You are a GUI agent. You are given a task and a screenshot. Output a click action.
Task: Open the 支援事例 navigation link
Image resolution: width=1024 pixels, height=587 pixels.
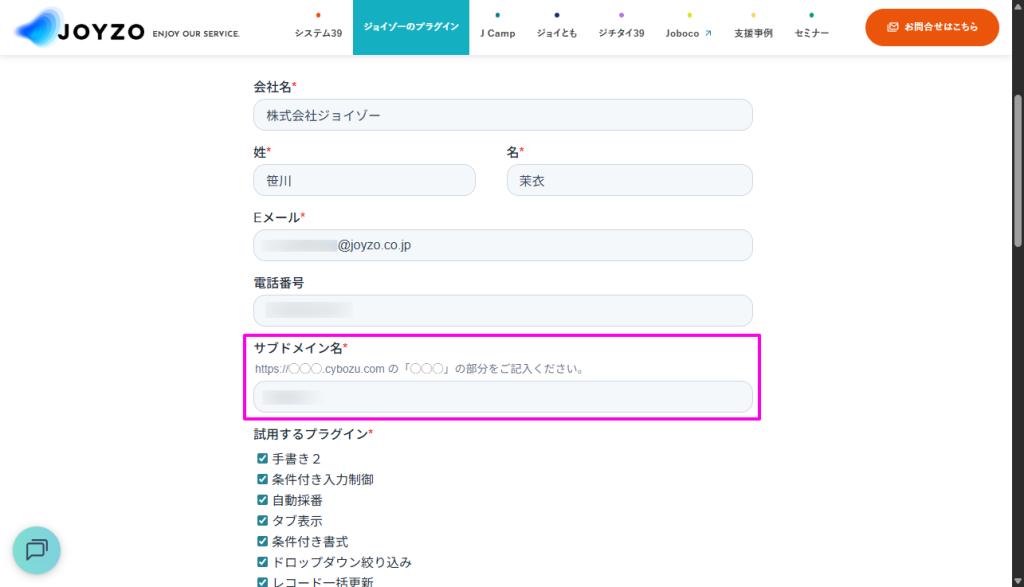[753, 33]
